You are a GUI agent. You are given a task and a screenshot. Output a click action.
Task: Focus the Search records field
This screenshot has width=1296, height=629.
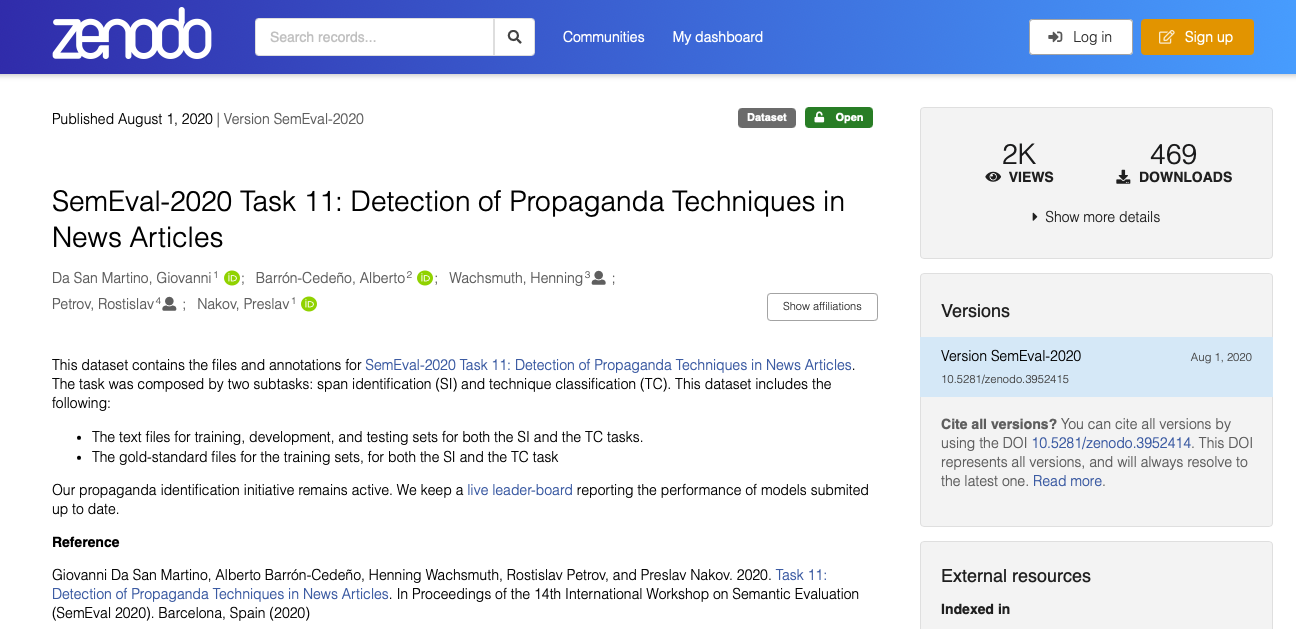[x=375, y=37]
